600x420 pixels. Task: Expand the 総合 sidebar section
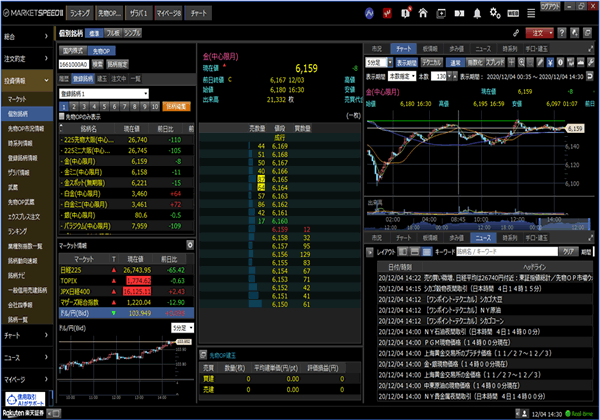coord(26,36)
